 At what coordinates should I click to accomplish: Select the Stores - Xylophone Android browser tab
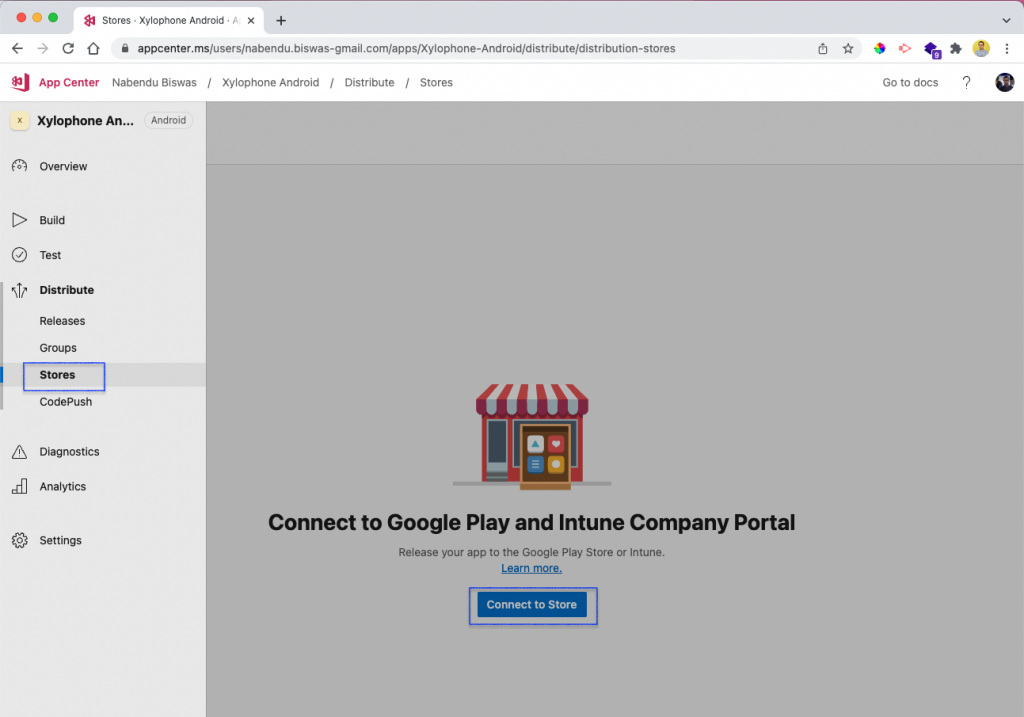click(170, 21)
